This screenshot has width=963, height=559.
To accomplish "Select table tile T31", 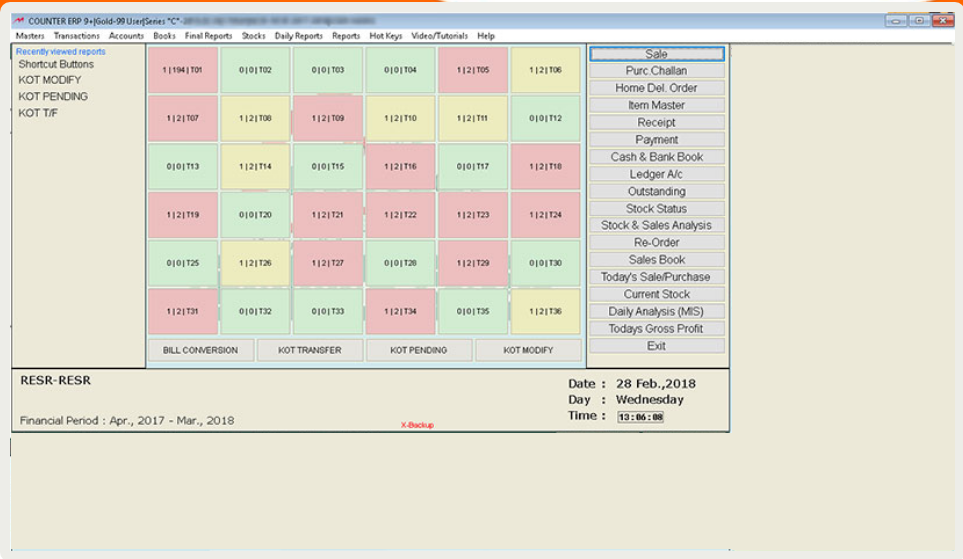I will (x=182, y=311).
